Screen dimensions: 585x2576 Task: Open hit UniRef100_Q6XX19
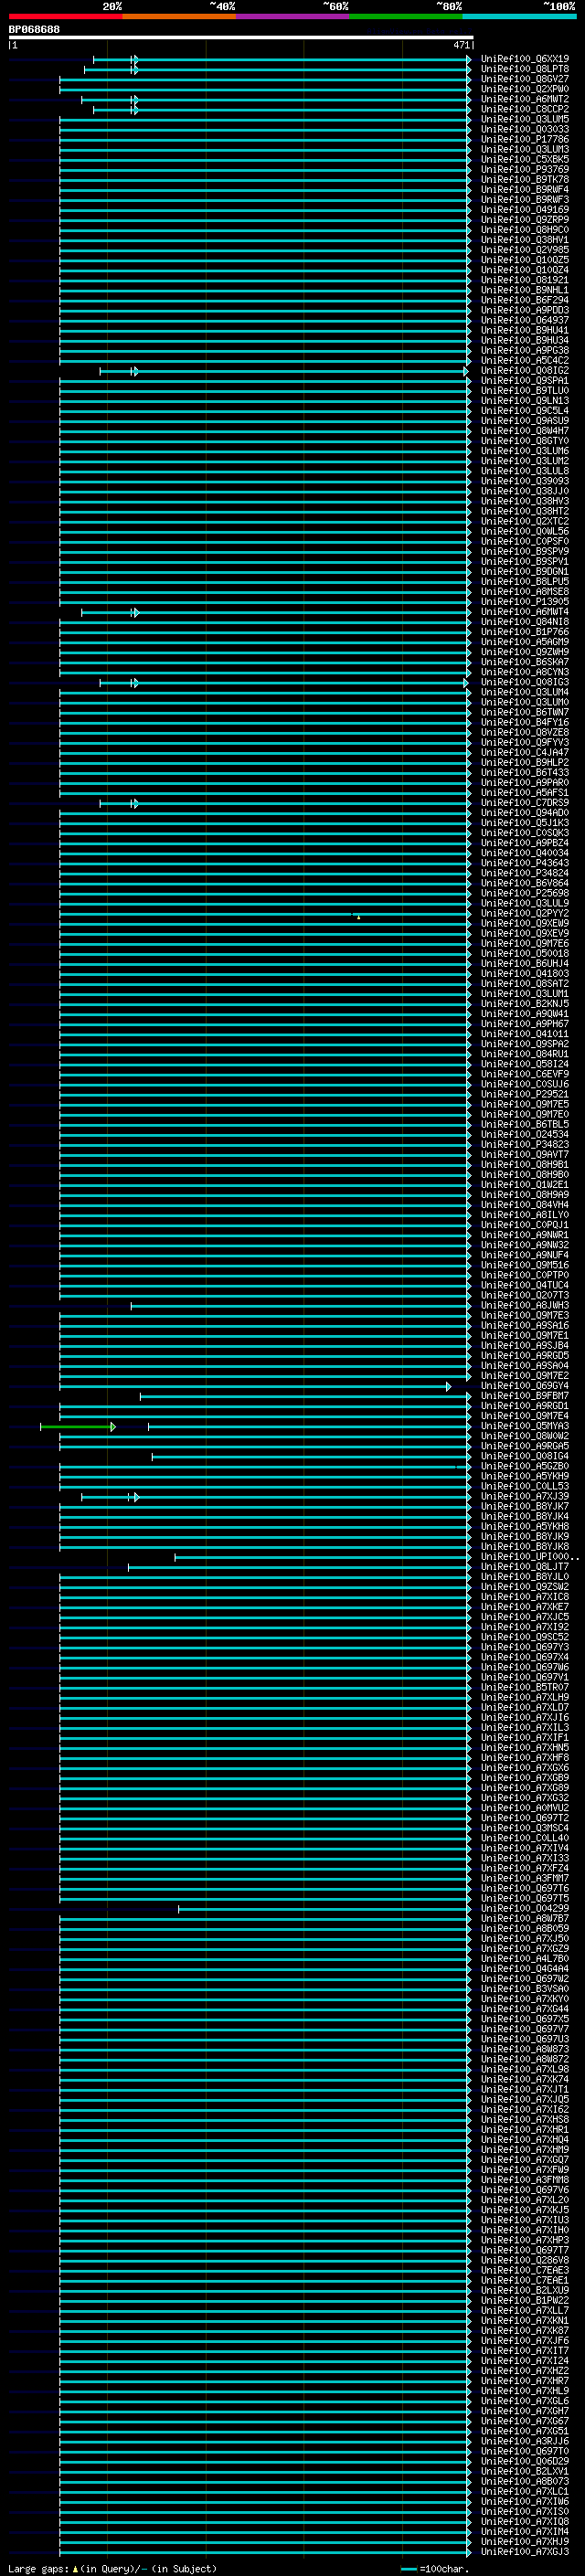point(525,59)
